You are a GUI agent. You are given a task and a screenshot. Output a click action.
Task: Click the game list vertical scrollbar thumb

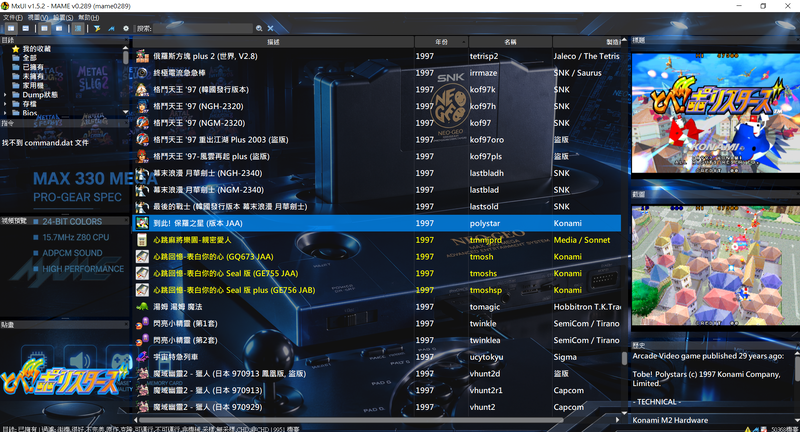[x=624, y=359]
